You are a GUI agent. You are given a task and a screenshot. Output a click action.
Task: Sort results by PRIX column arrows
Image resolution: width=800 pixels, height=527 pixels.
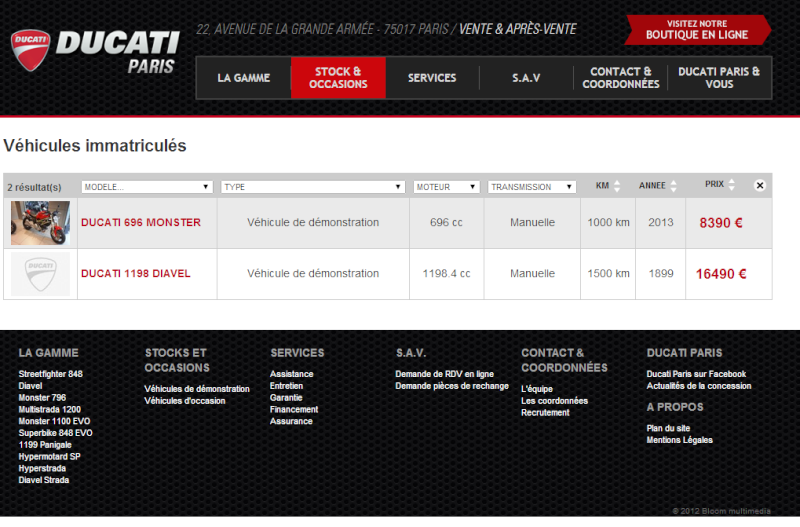(732, 185)
